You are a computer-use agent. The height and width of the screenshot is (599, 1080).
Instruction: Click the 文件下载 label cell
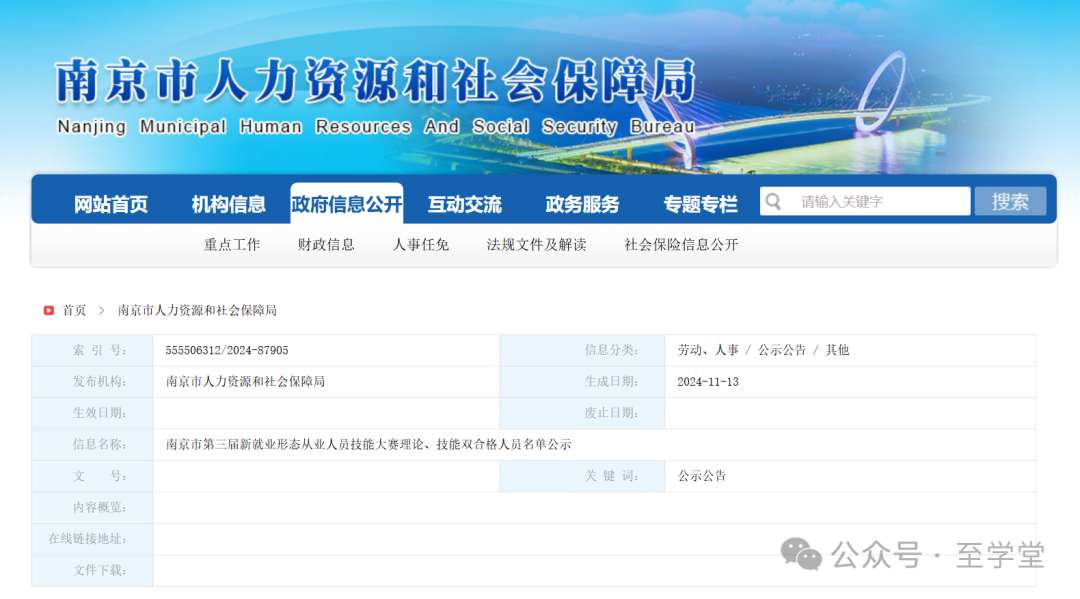[x=92, y=571]
